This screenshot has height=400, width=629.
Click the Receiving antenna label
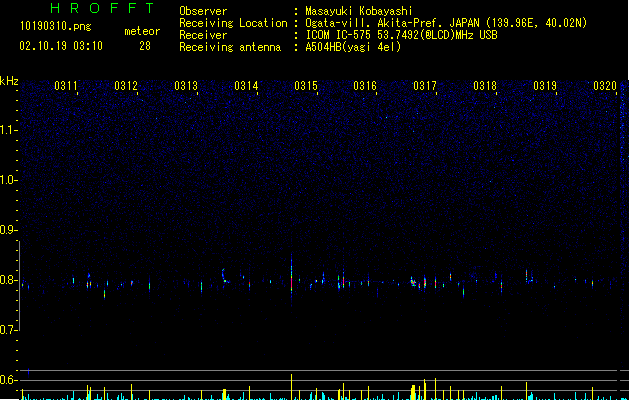pos(230,47)
